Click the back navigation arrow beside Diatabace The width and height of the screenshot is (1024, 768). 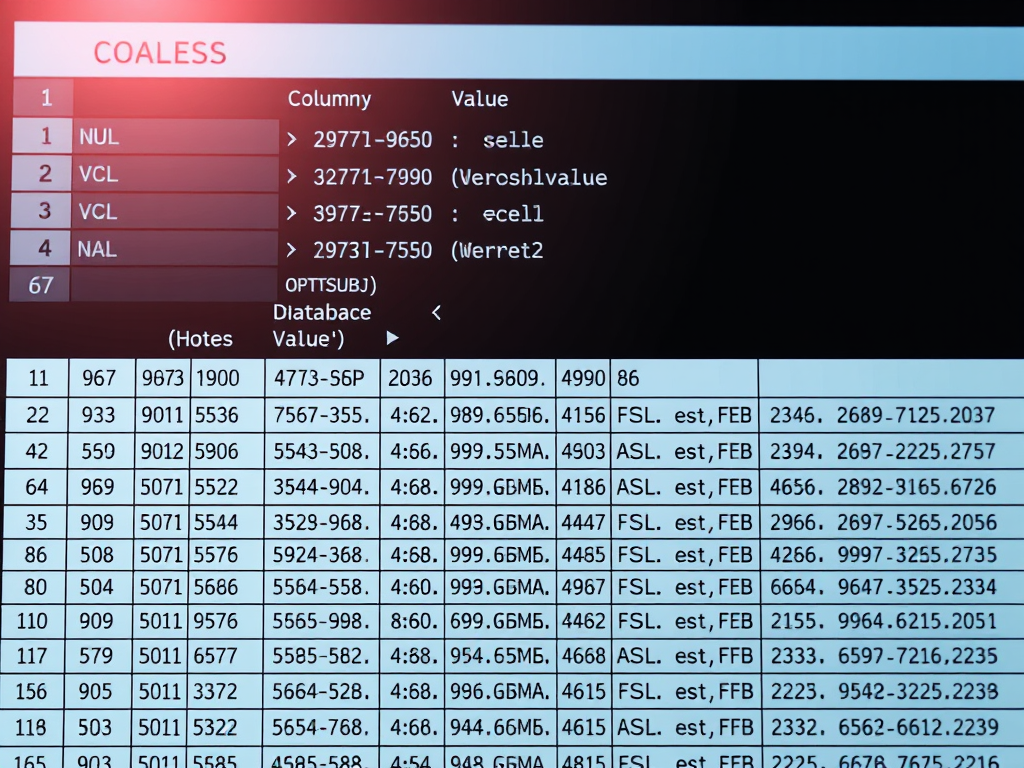436,312
